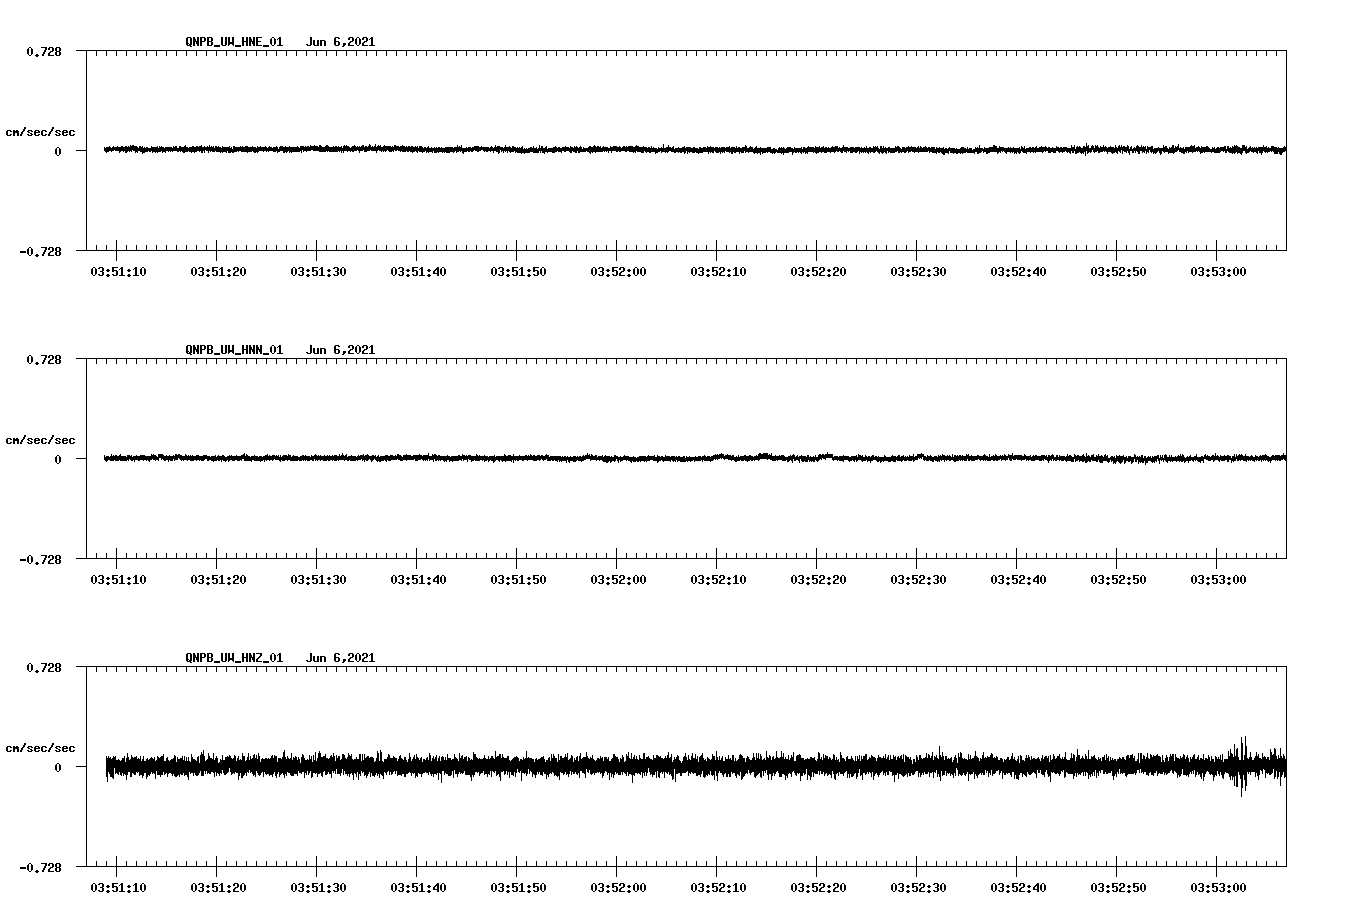Click cm/sec/sec unit label on HNE plot
Screen dimensions: 1358x924
click(x=41, y=132)
